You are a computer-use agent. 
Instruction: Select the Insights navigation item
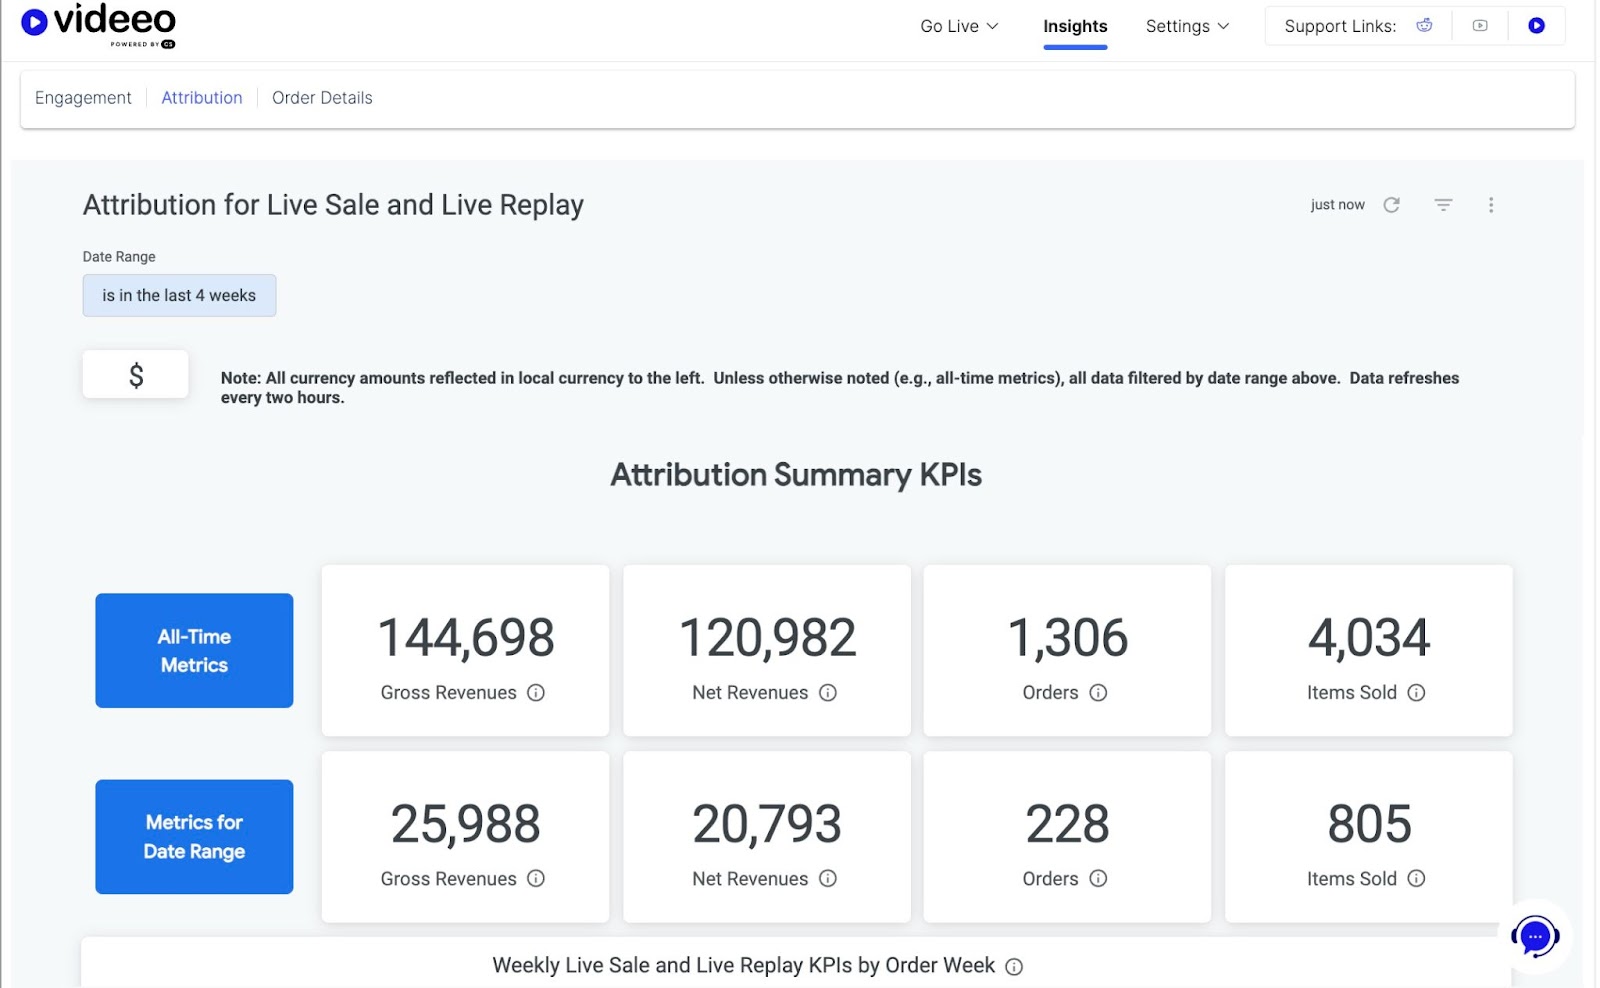click(x=1075, y=26)
